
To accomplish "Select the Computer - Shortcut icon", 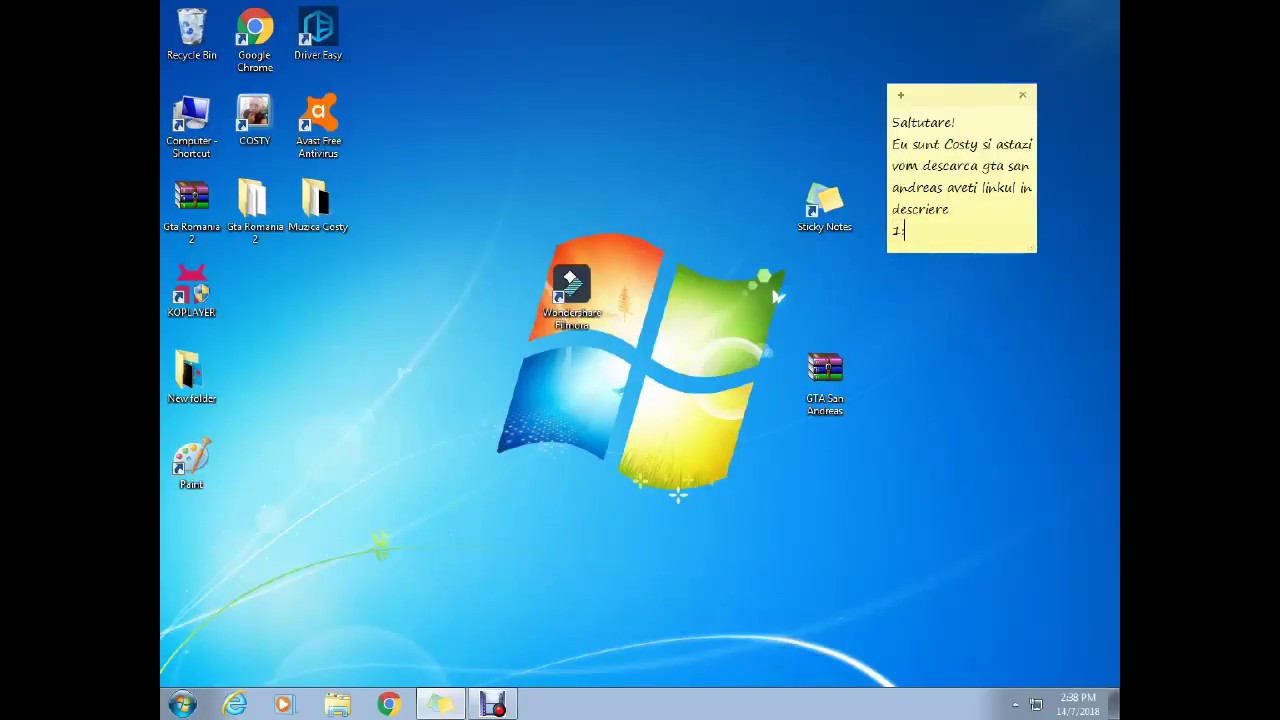I will (191, 126).
